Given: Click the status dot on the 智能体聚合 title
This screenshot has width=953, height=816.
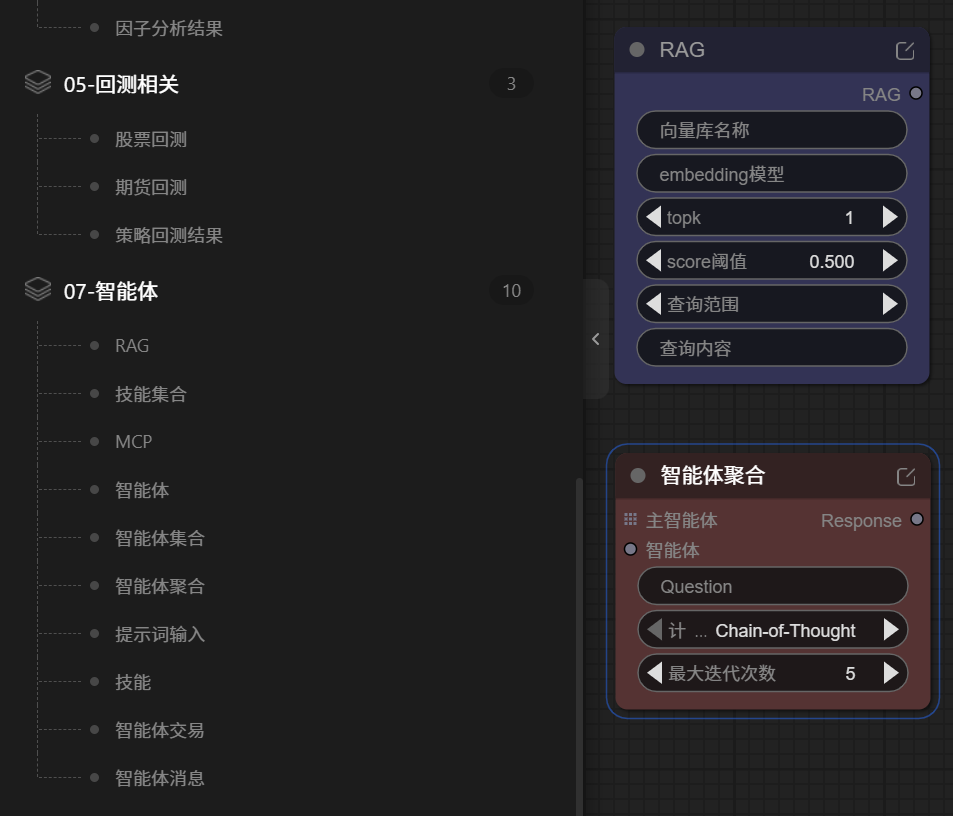Looking at the screenshot, I should [x=637, y=475].
